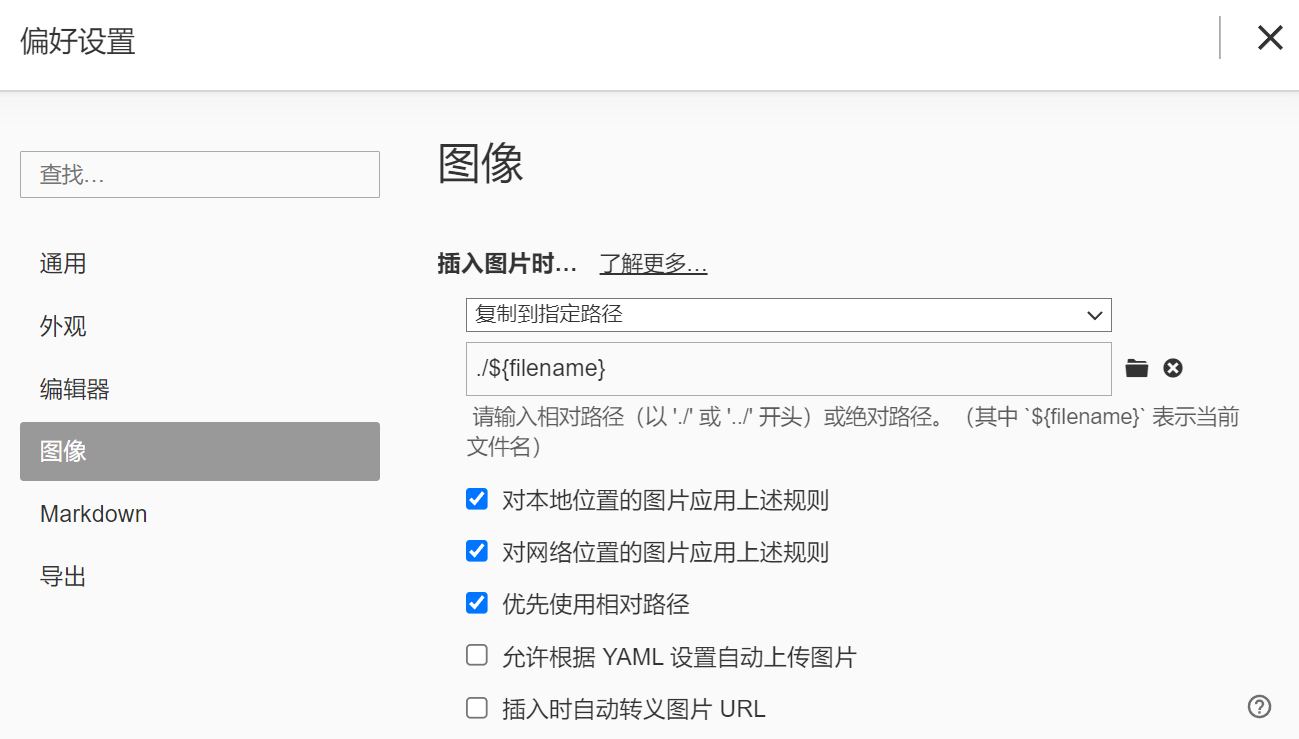The image size is (1299, 739).
Task: Toggle the local images rule checkbox
Action: [477, 499]
